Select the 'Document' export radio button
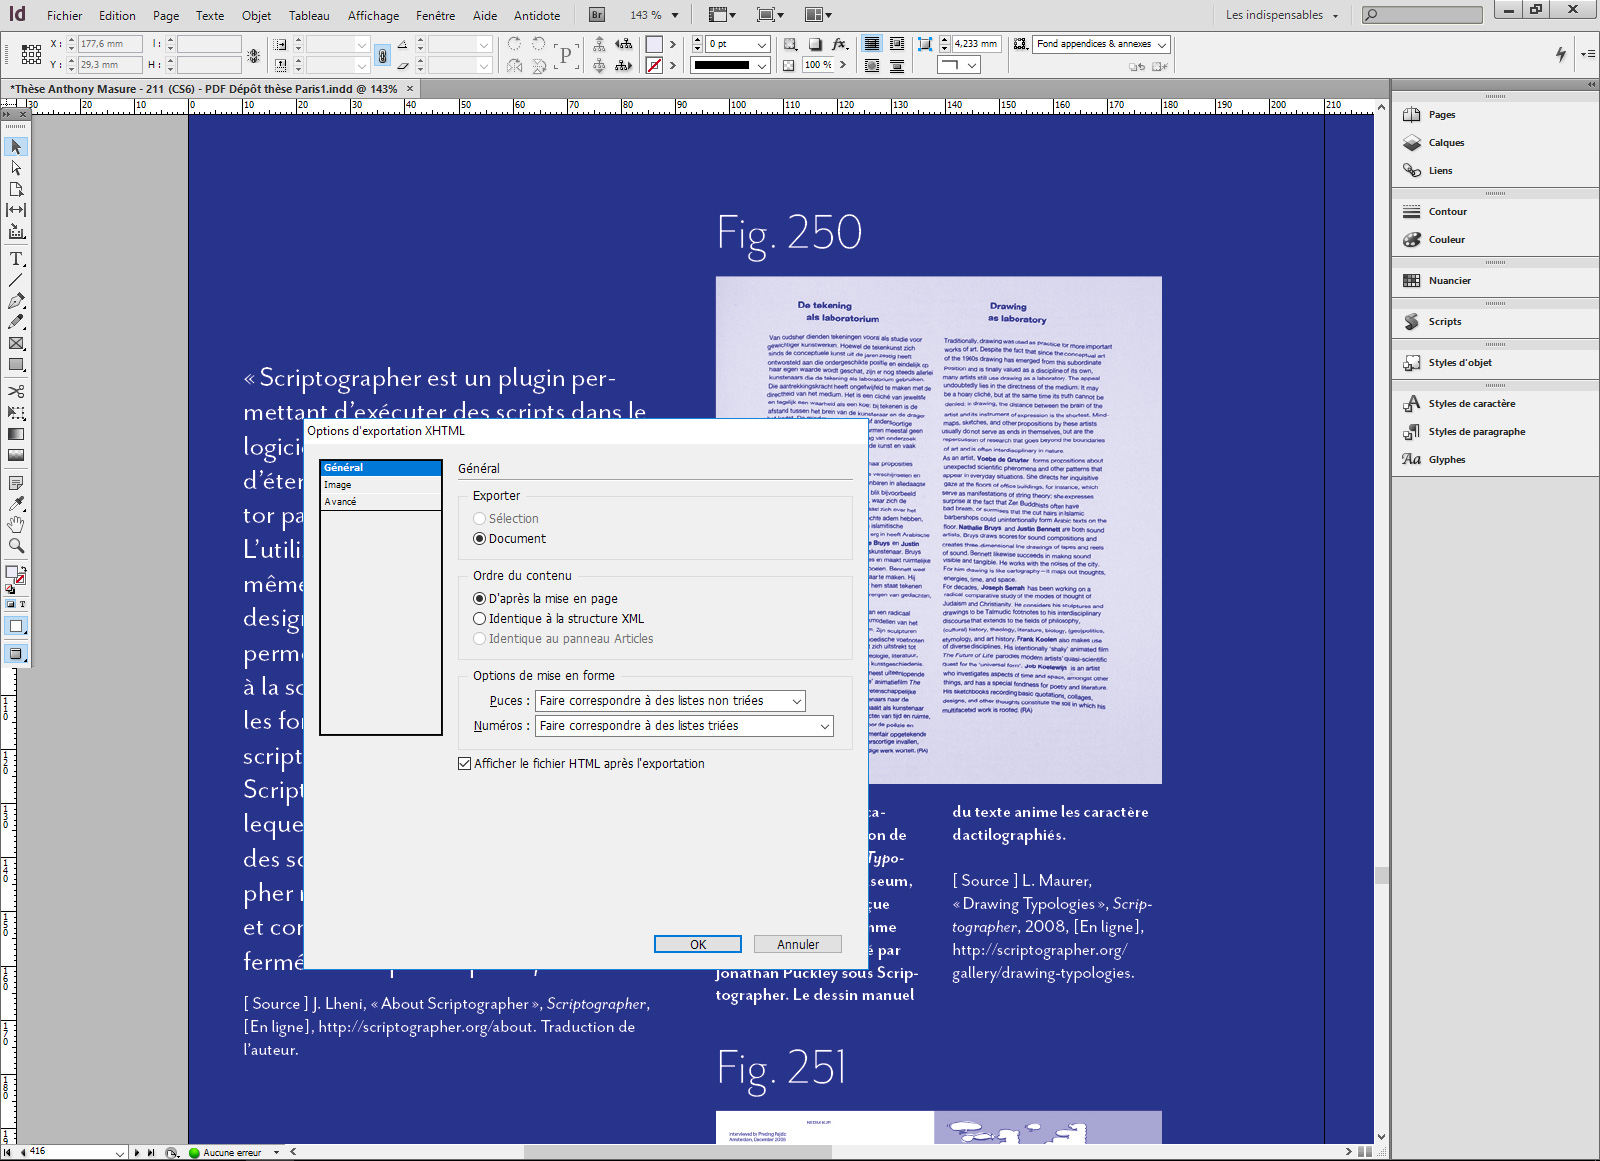This screenshot has height=1161, width=1600. pyautogui.click(x=480, y=539)
